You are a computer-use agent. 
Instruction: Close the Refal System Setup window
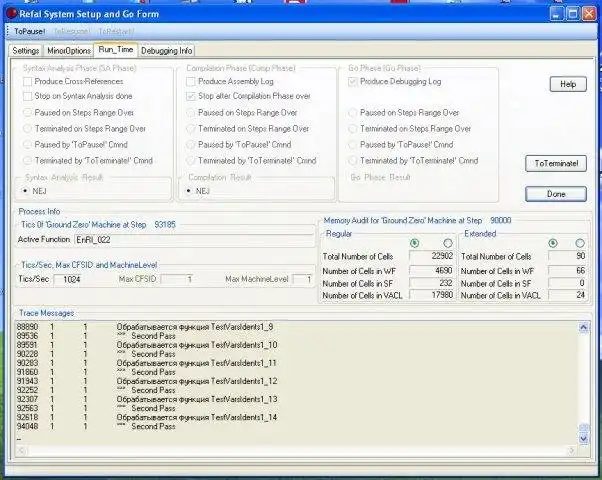point(589,14)
